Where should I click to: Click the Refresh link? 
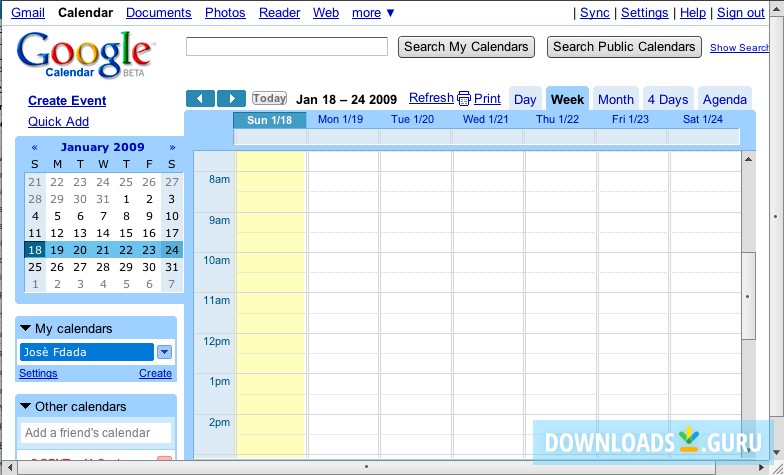[431, 98]
